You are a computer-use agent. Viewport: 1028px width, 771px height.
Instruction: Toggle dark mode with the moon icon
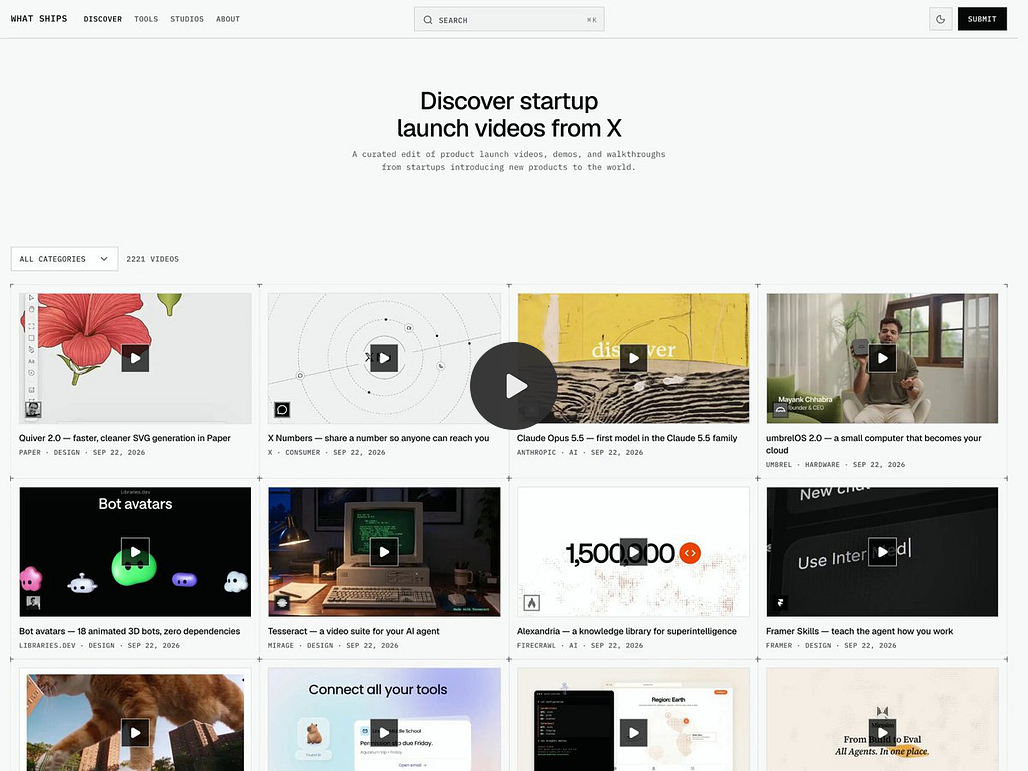(x=940, y=19)
